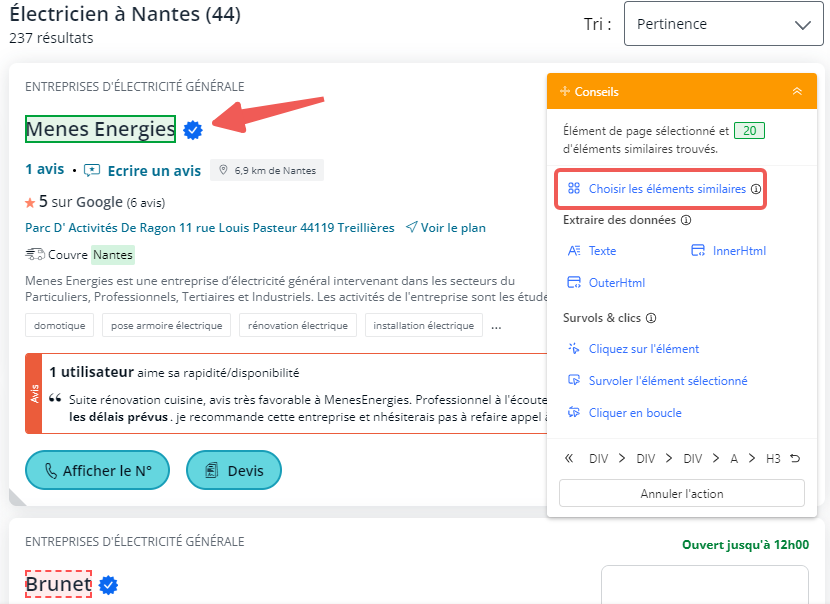Screen dimensions: 830x604
Task: Click the info icon beside Survols & clics
Action: coord(651,318)
